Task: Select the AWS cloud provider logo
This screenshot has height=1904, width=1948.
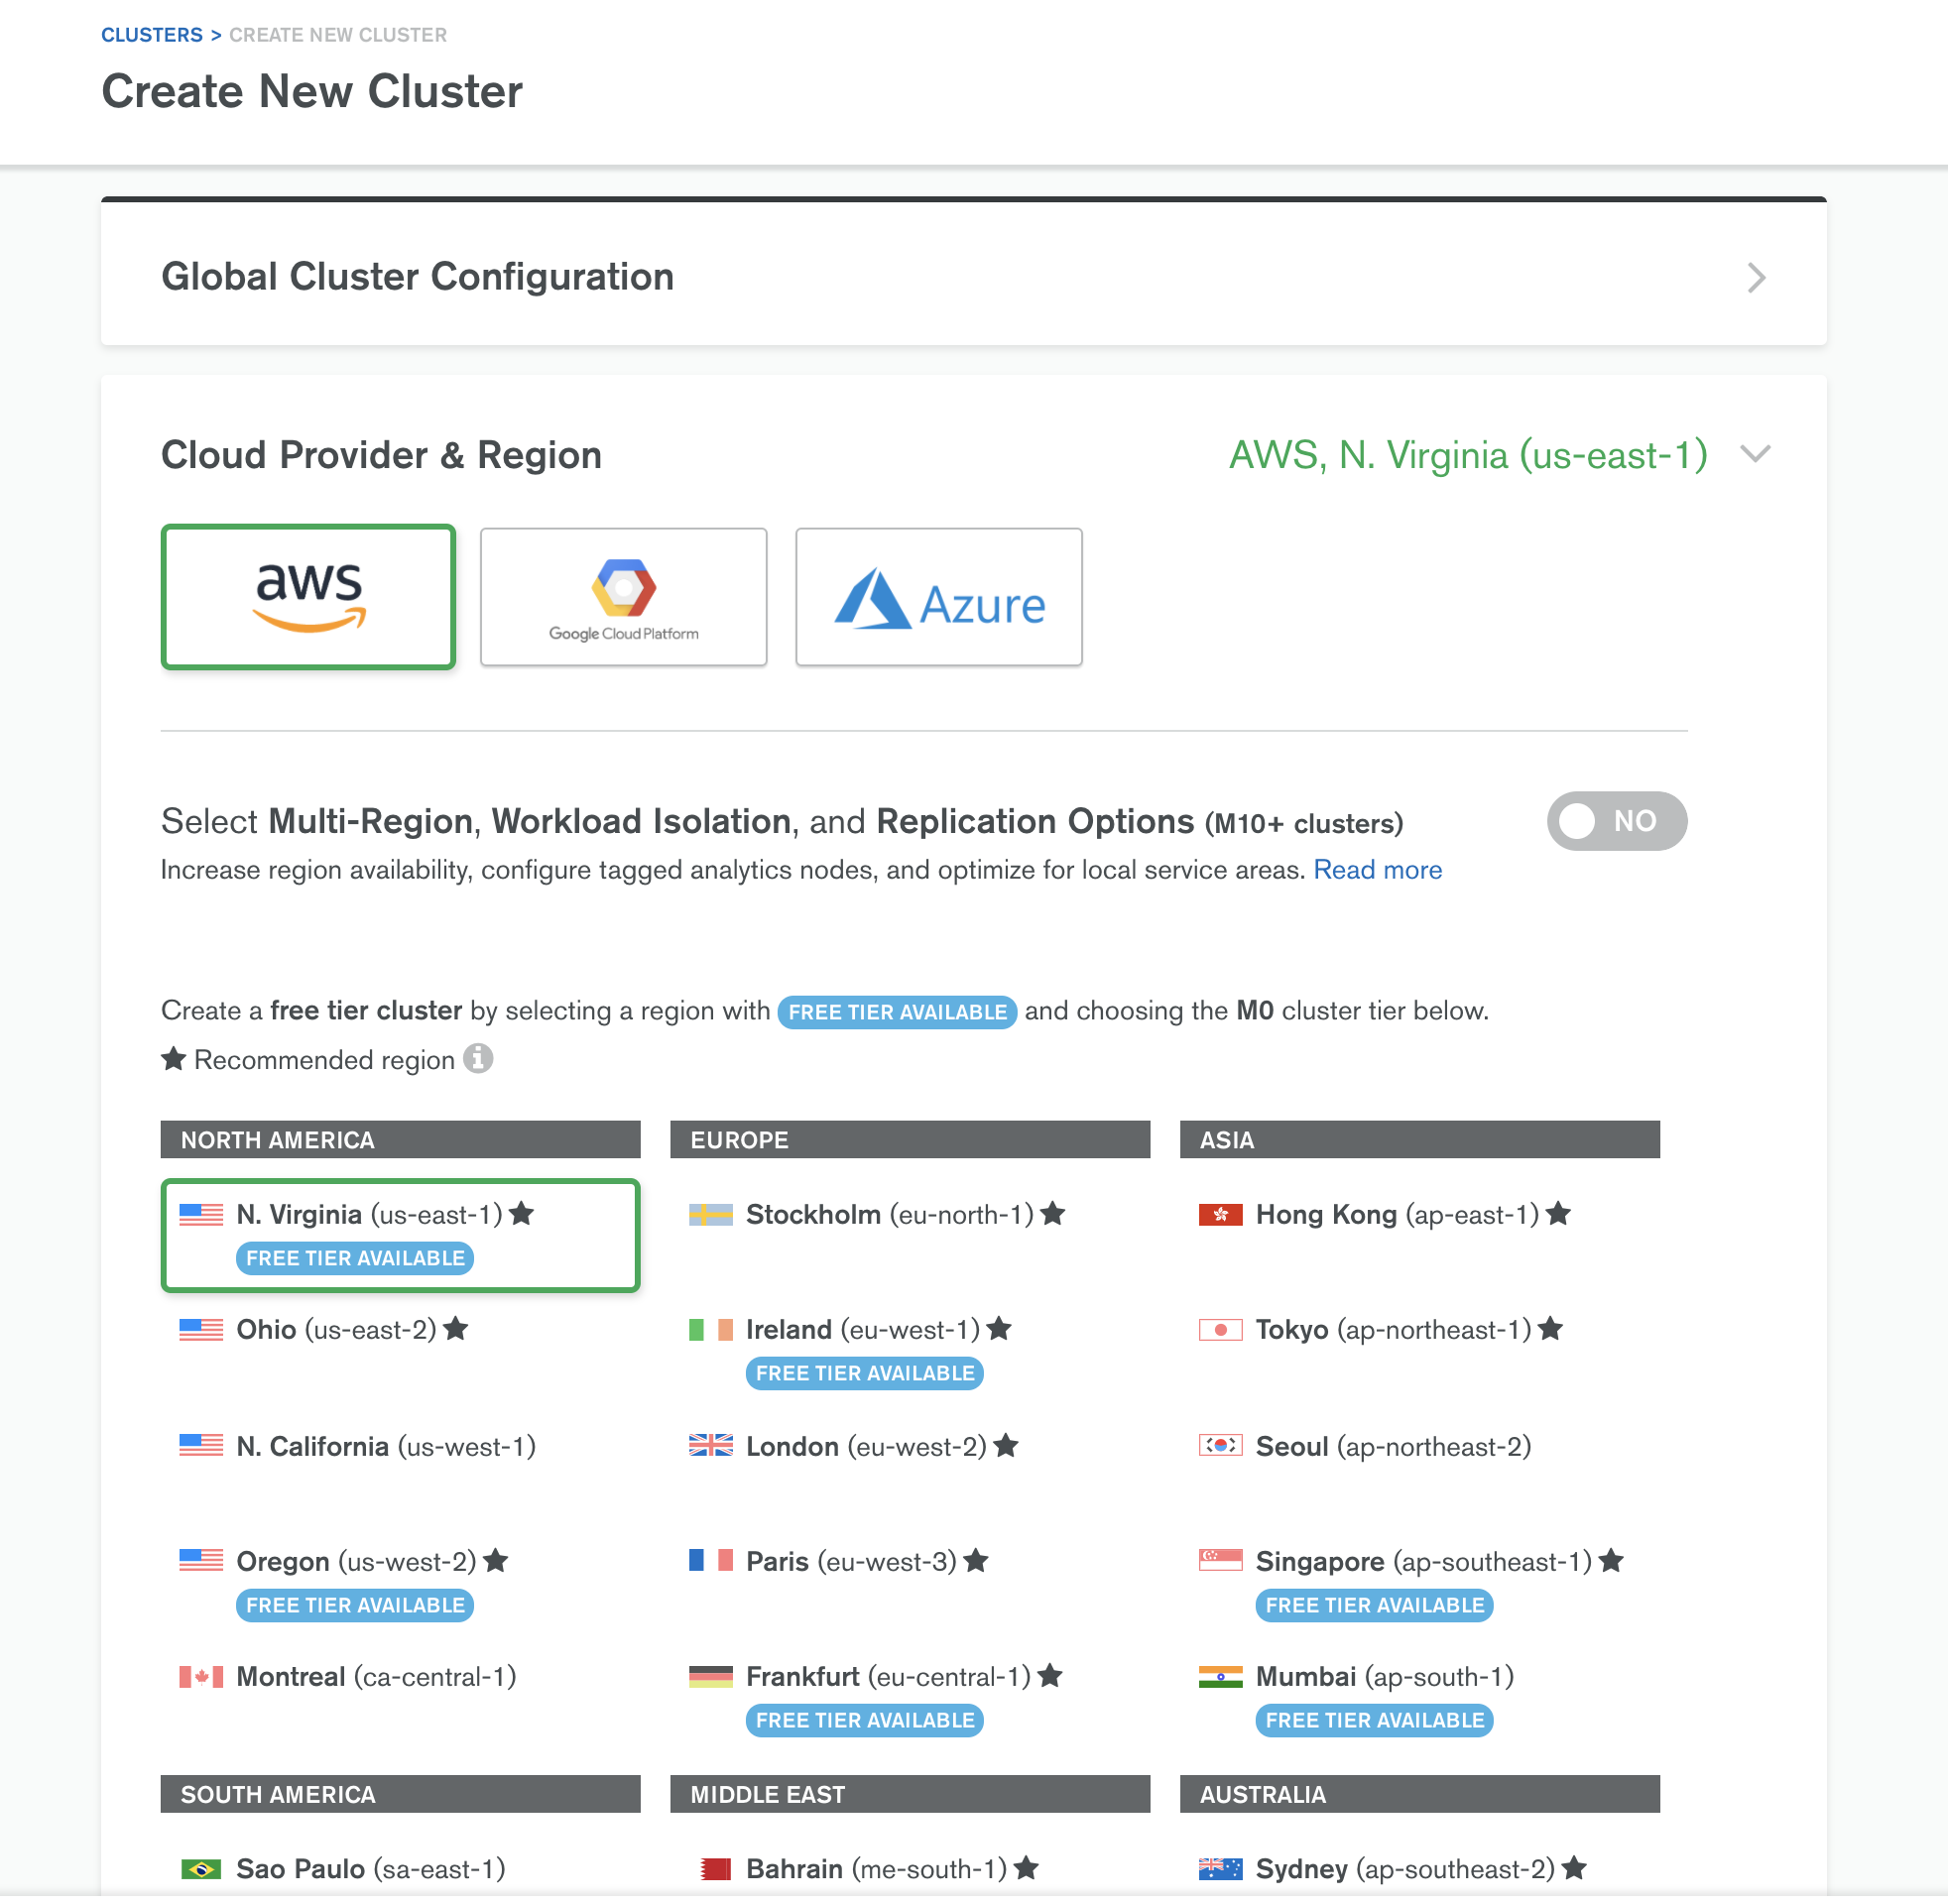Action: [x=308, y=597]
